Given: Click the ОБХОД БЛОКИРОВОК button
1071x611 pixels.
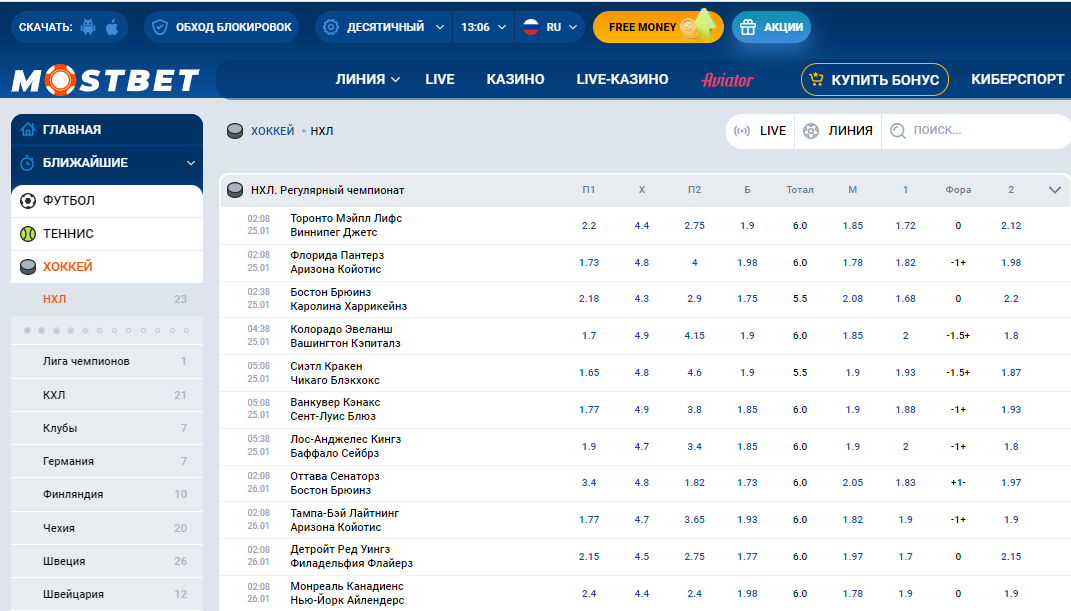Looking at the screenshot, I should pyautogui.click(x=222, y=27).
